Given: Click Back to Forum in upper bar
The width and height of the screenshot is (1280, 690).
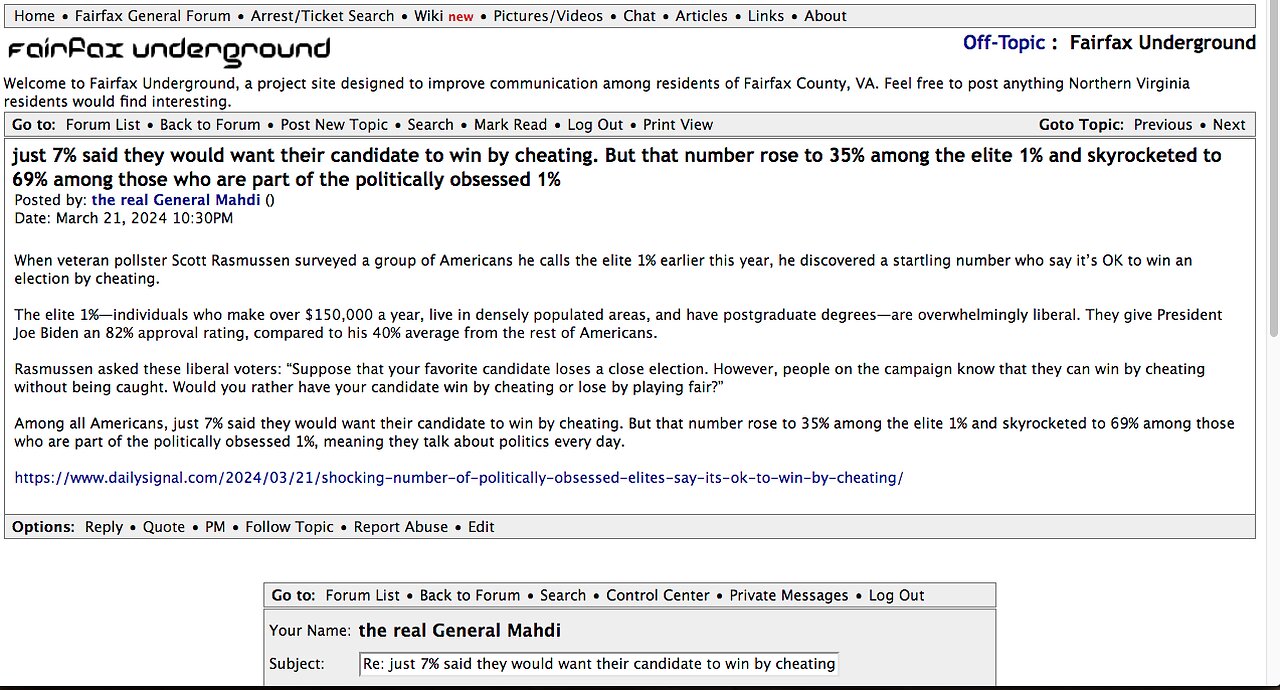Looking at the screenshot, I should pos(210,125).
